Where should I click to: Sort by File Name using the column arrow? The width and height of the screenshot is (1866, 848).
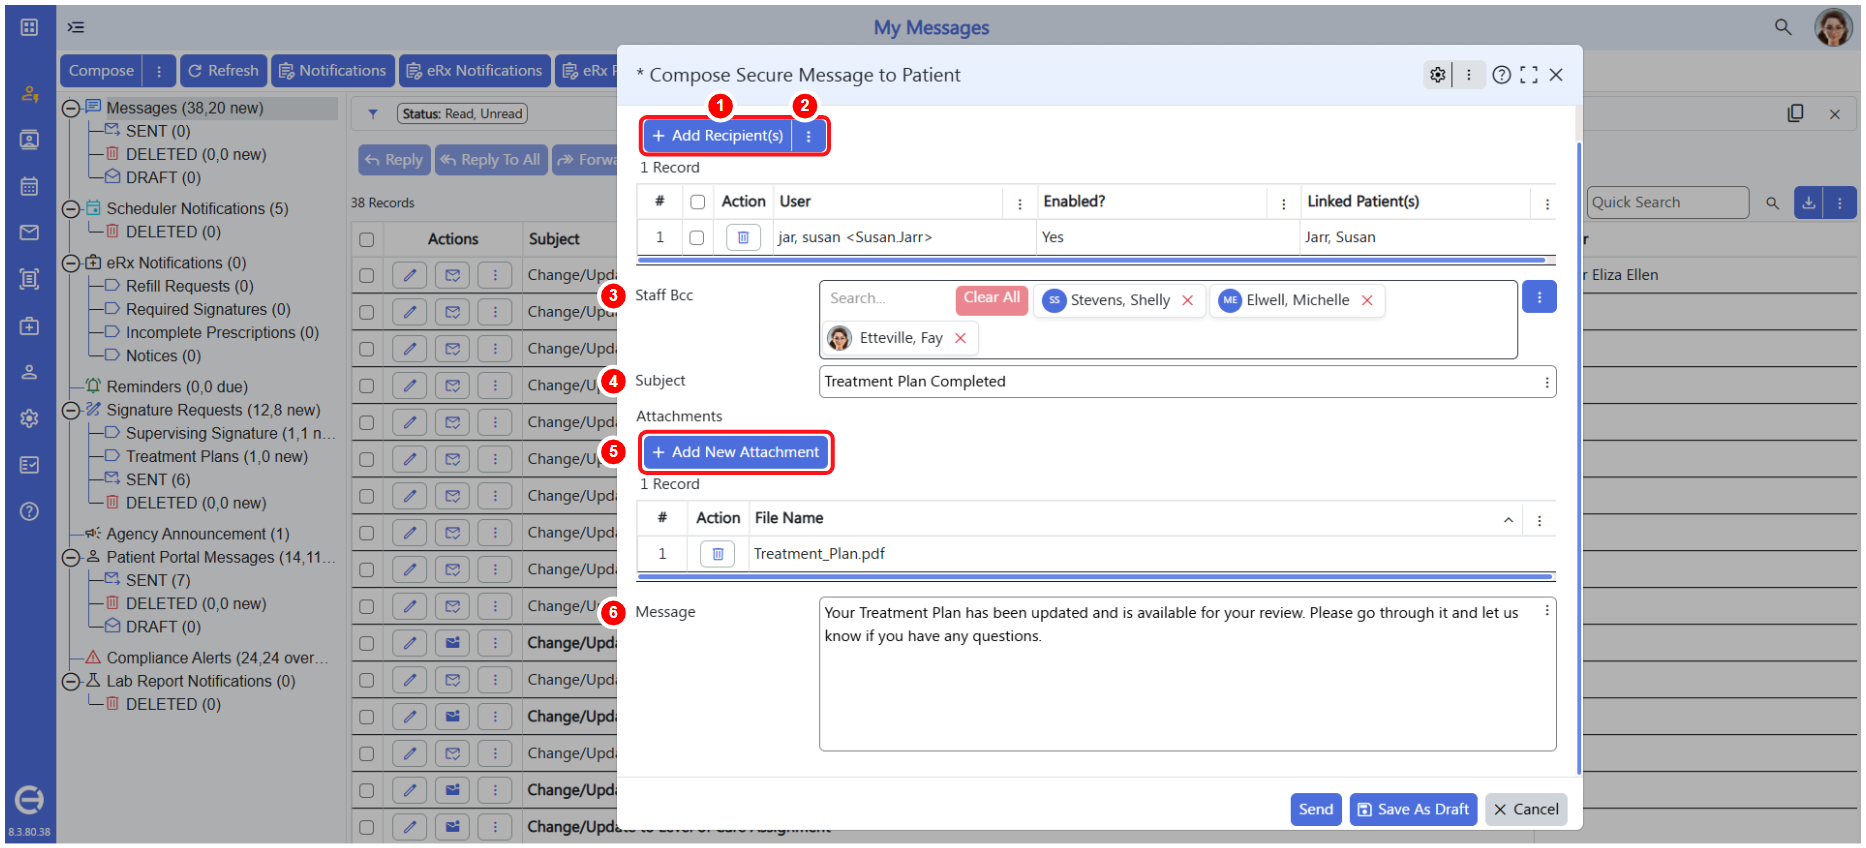[1508, 520]
